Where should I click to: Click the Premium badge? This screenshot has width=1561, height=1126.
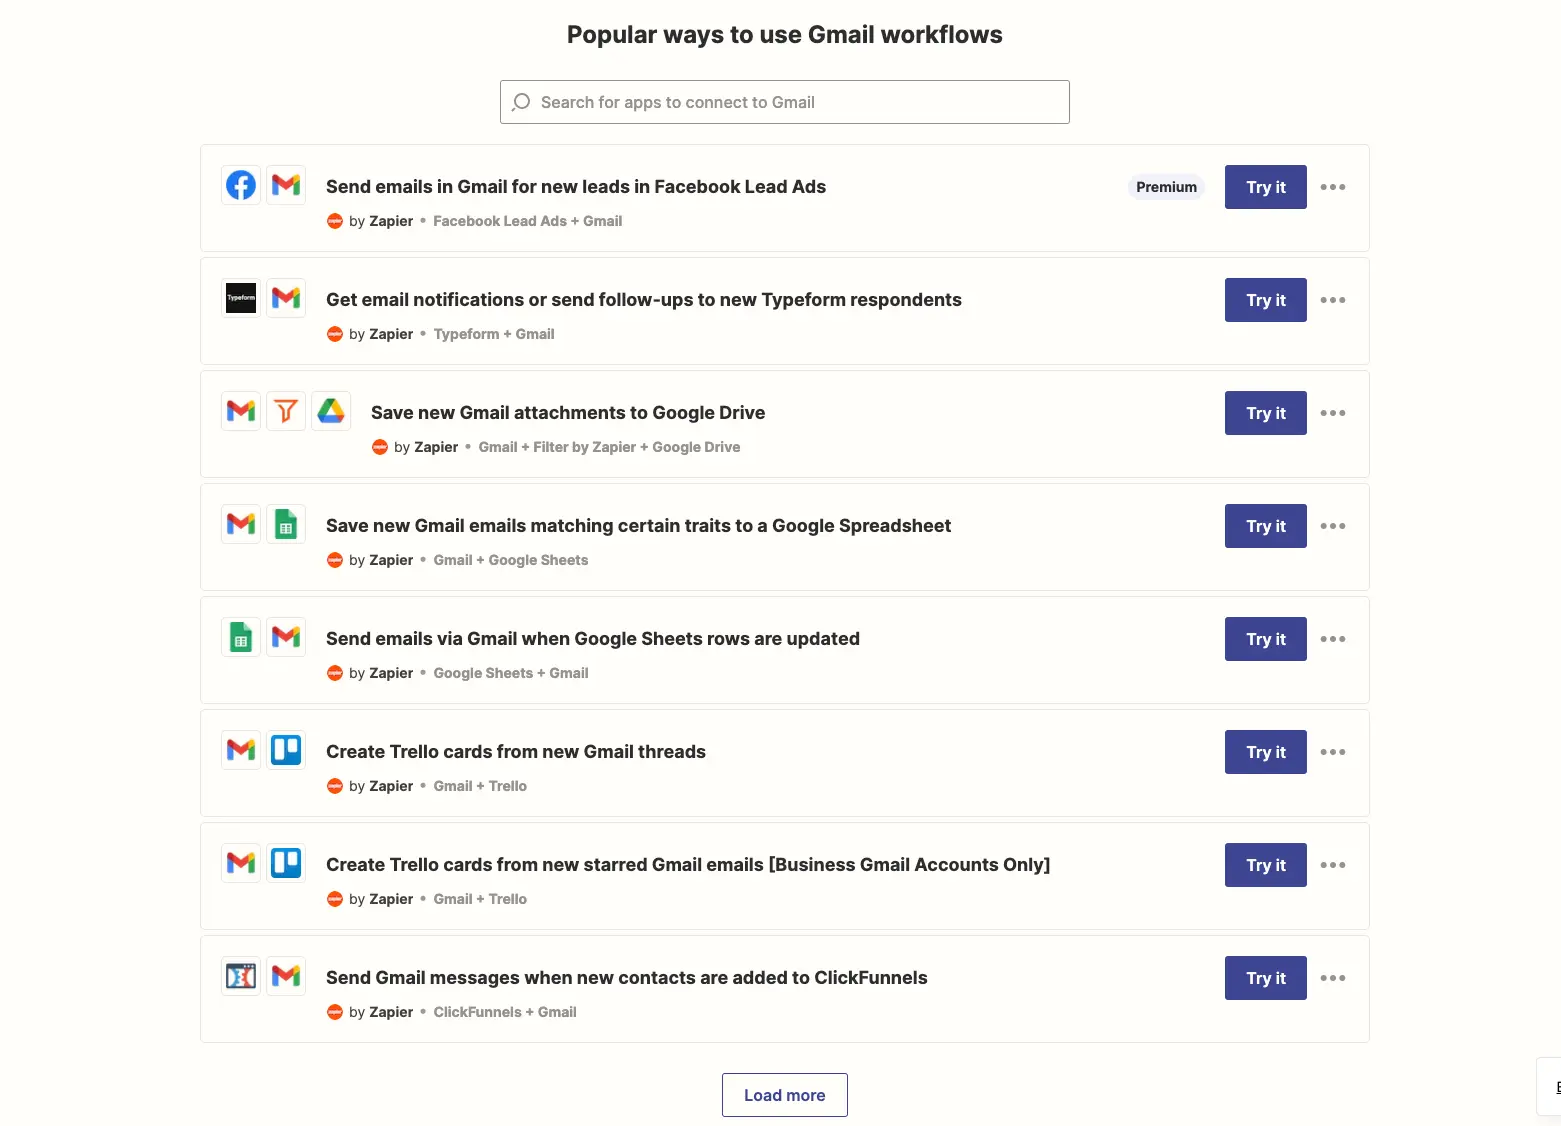coord(1166,187)
